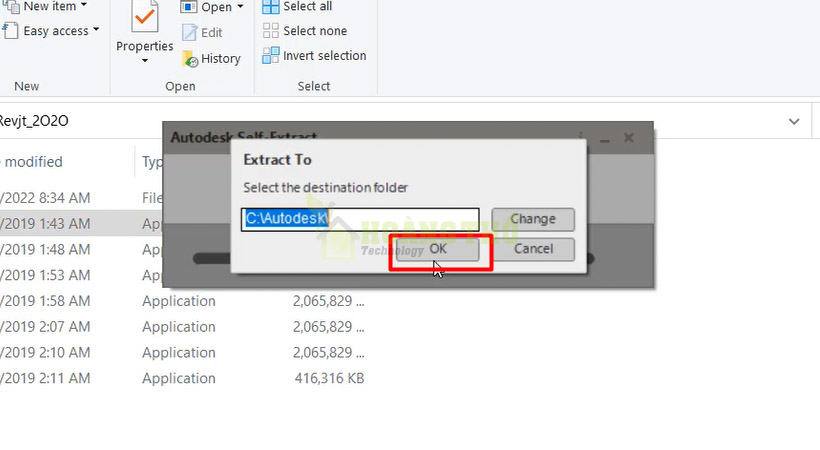Click the Invert selection icon
Image resolution: width=820 pixels, height=450 pixels.
[x=270, y=55]
